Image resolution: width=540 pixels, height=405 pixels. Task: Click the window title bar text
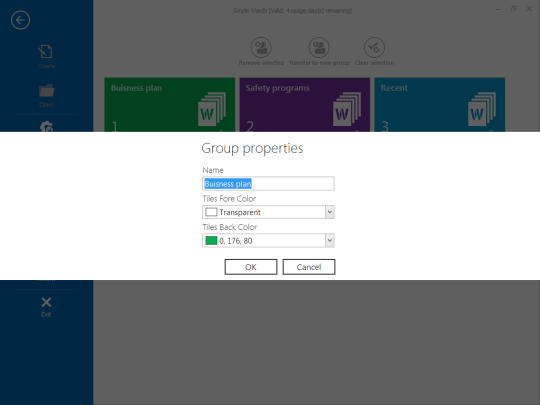coord(292,11)
